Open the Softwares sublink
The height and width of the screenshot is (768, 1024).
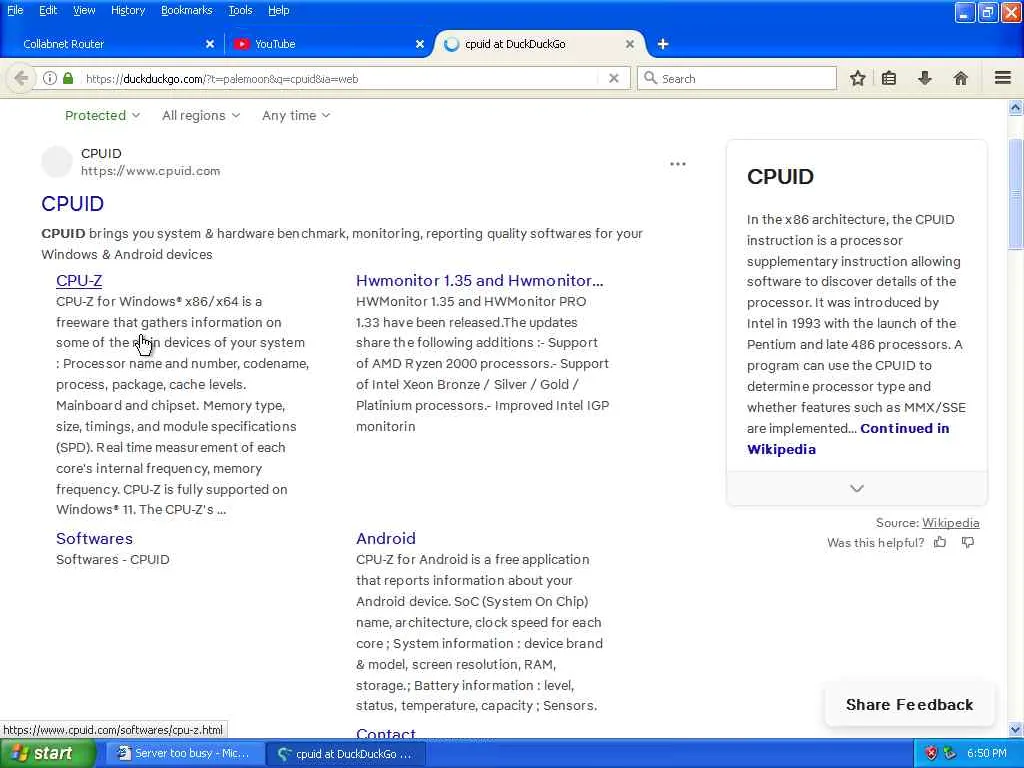94,539
